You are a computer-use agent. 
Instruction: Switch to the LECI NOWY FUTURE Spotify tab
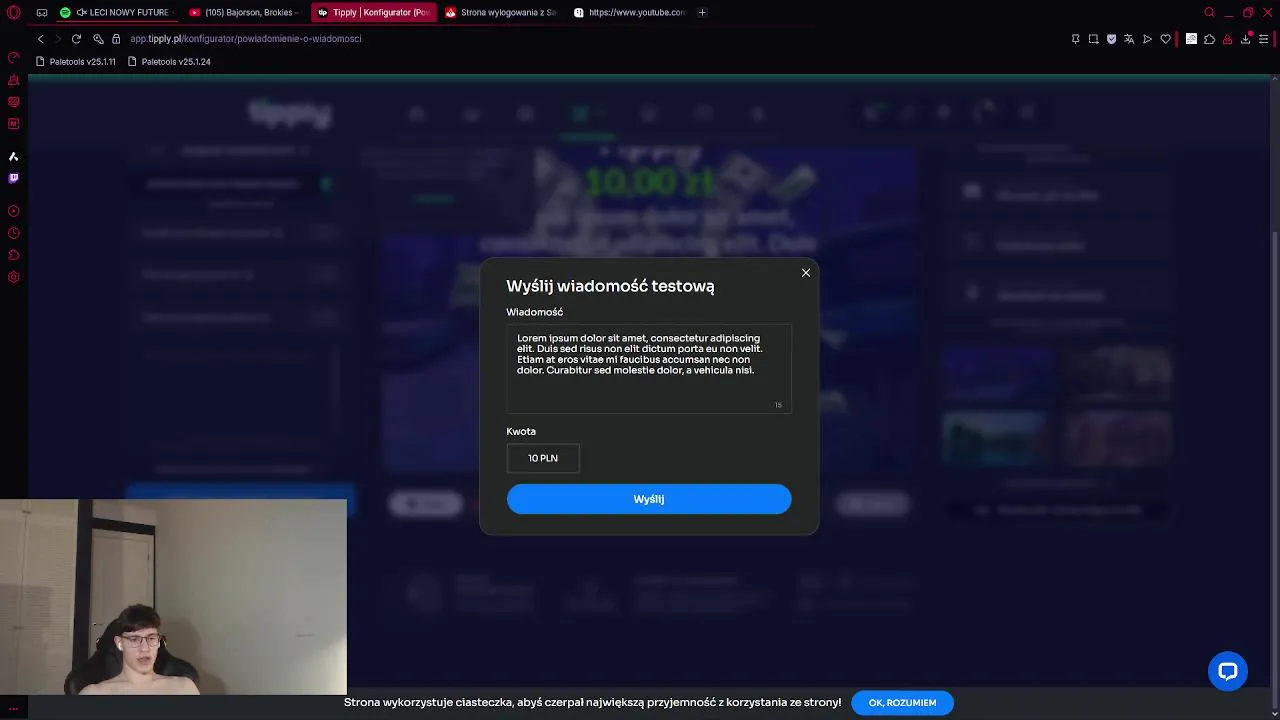115,13
